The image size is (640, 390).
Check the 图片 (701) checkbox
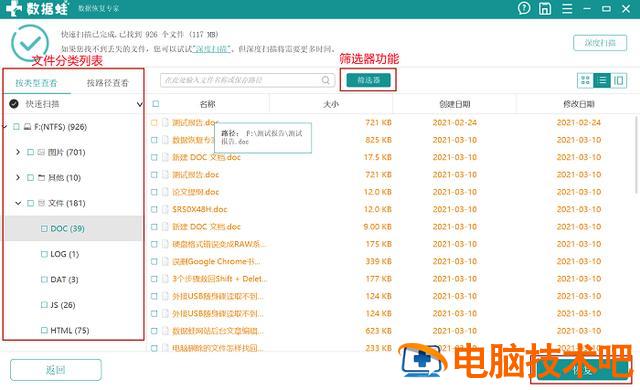pos(30,152)
